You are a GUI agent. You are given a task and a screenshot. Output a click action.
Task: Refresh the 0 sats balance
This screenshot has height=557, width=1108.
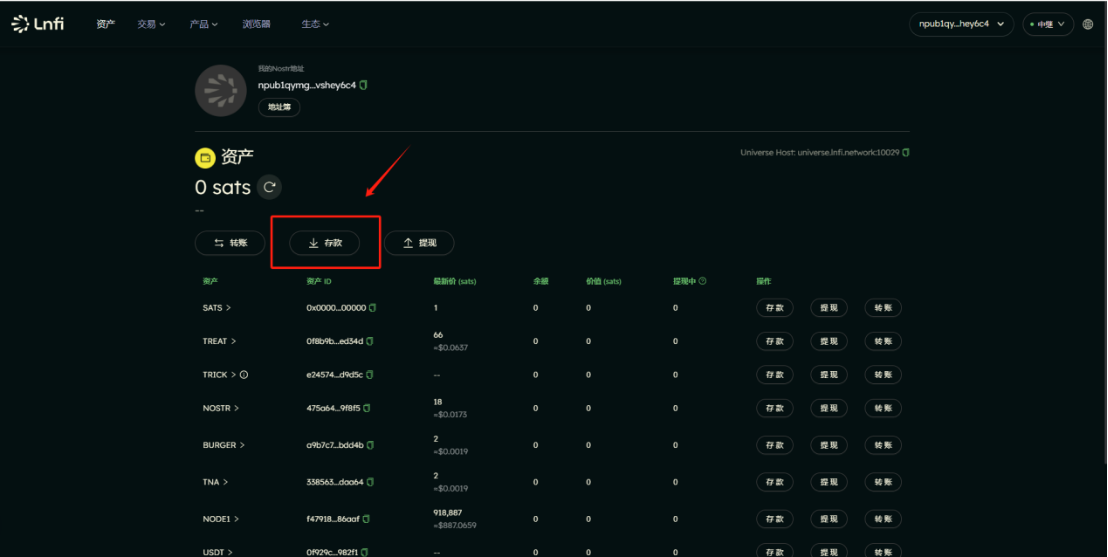coord(269,187)
